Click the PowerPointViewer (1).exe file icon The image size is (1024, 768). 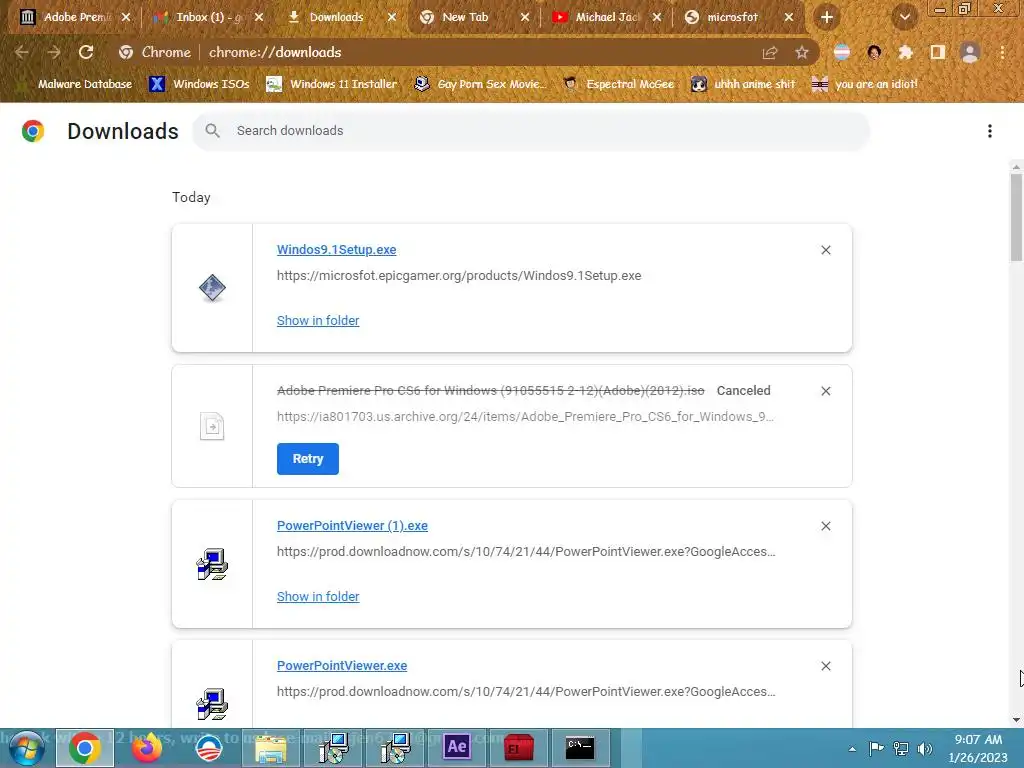(x=212, y=564)
